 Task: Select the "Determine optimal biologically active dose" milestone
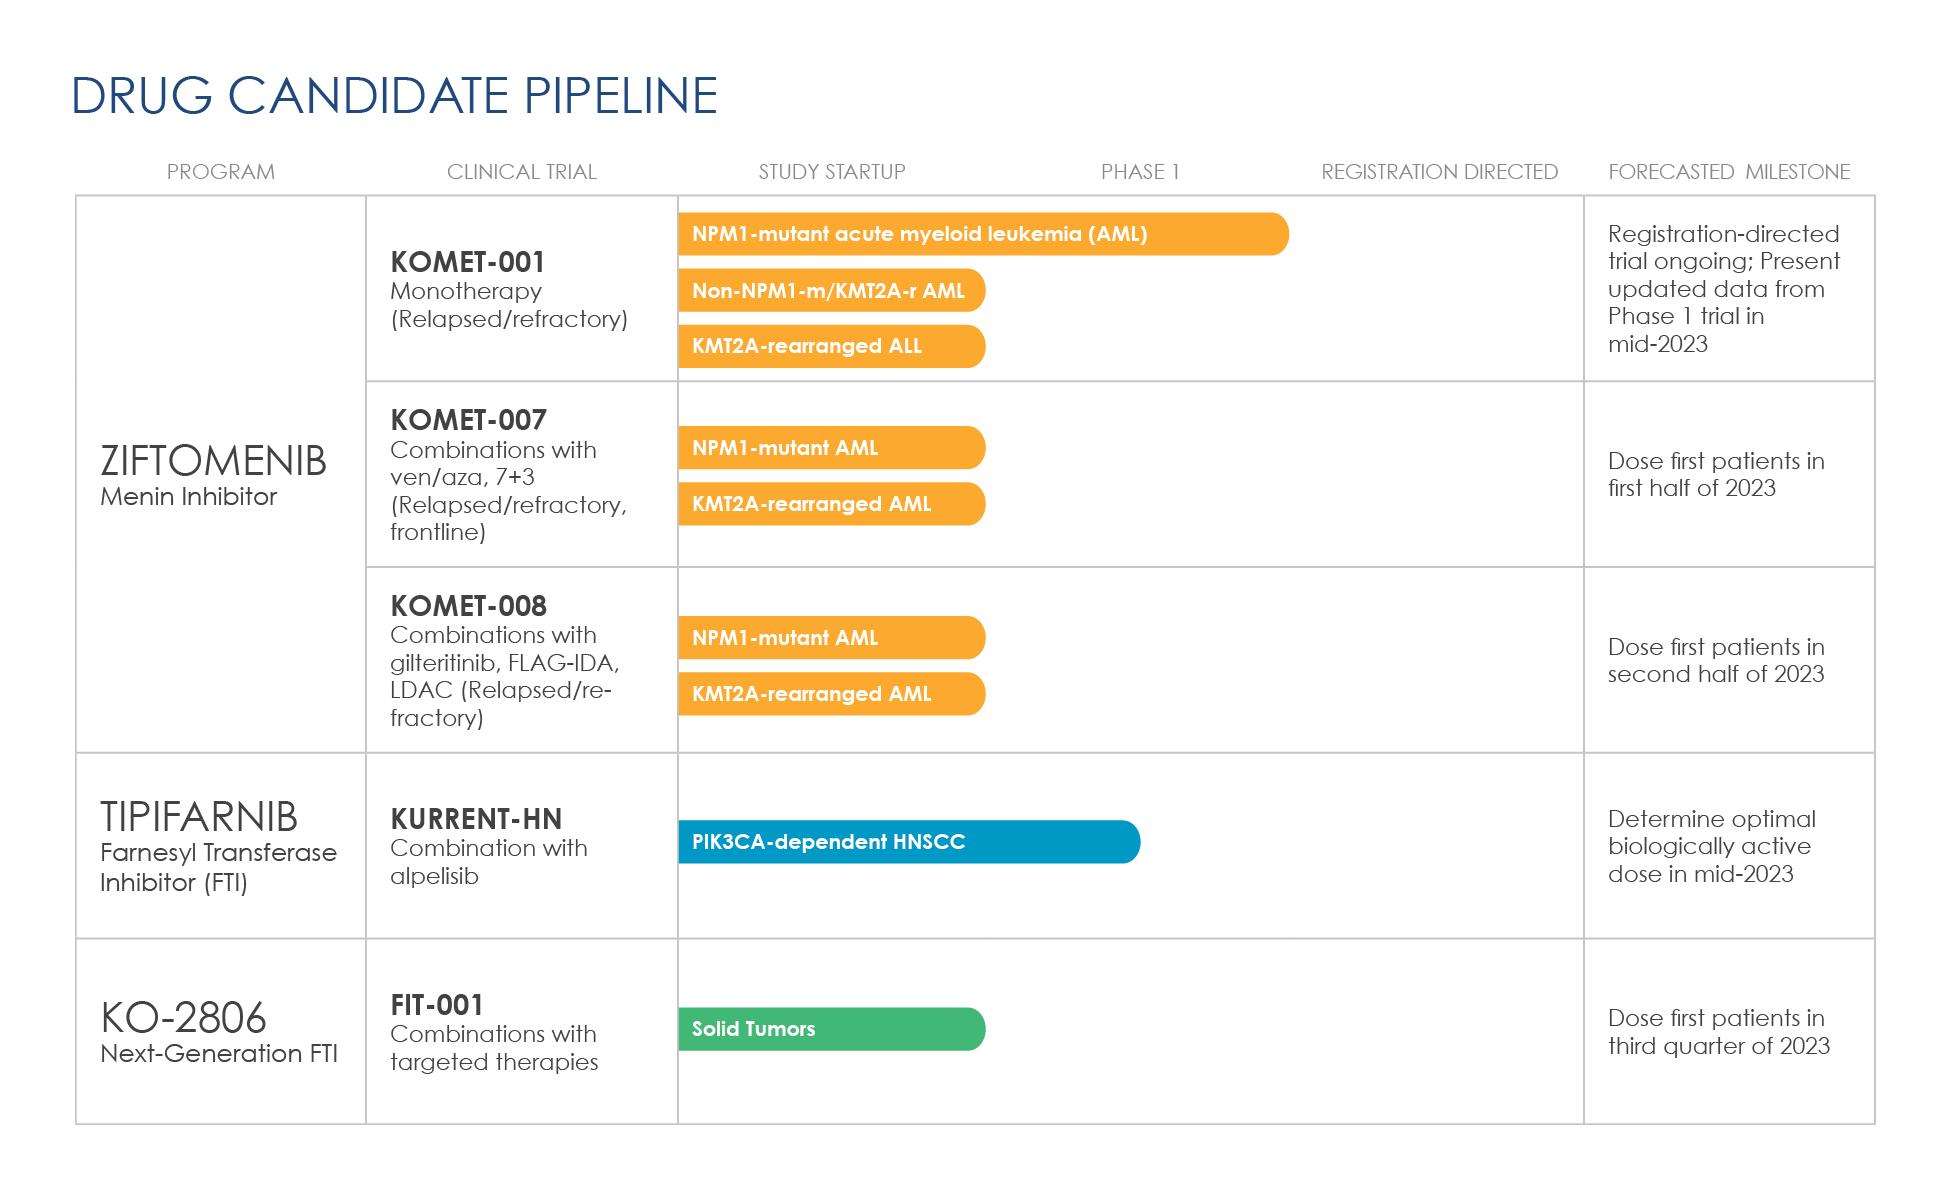click(1711, 846)
